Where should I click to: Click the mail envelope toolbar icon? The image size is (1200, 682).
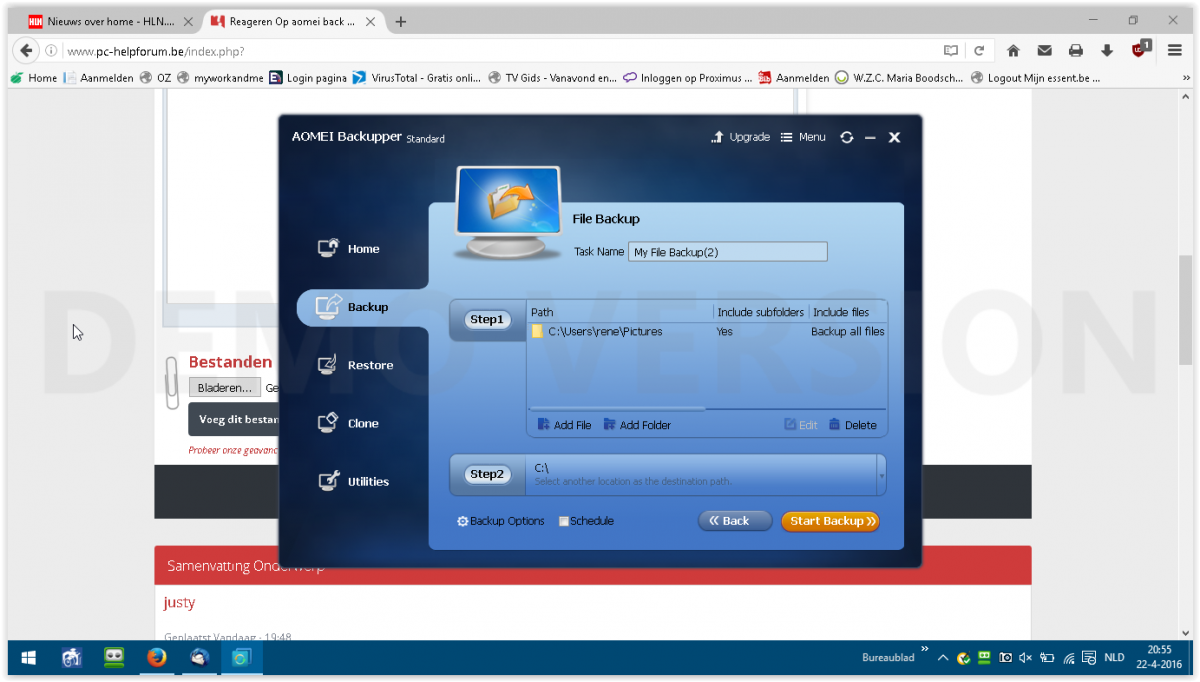tap(1044, 51)
